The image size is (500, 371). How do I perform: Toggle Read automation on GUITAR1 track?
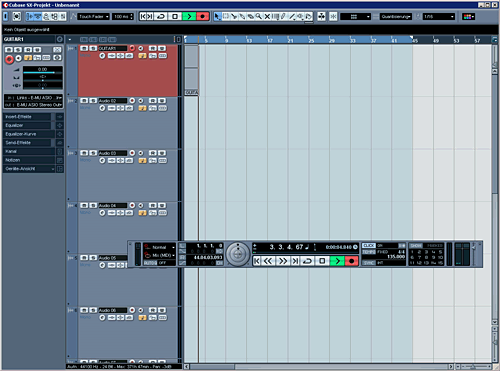[x=153, y=48]
